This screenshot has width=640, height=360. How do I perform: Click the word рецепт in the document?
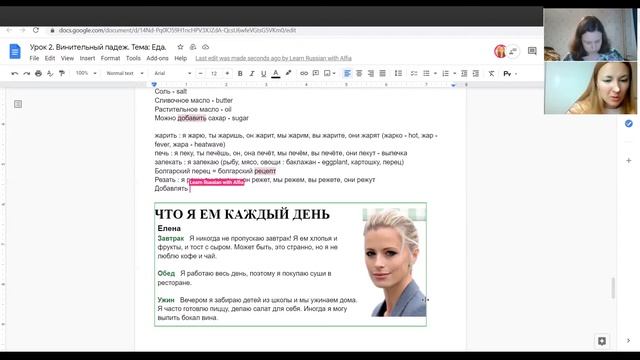(x=265, y=171)
